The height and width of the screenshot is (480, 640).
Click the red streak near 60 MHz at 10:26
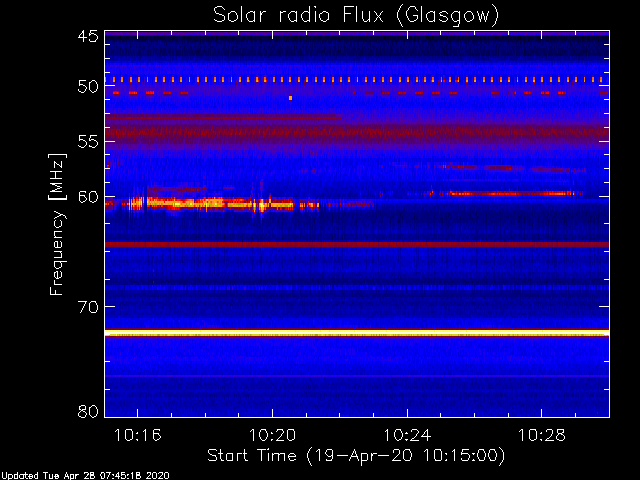510,193
